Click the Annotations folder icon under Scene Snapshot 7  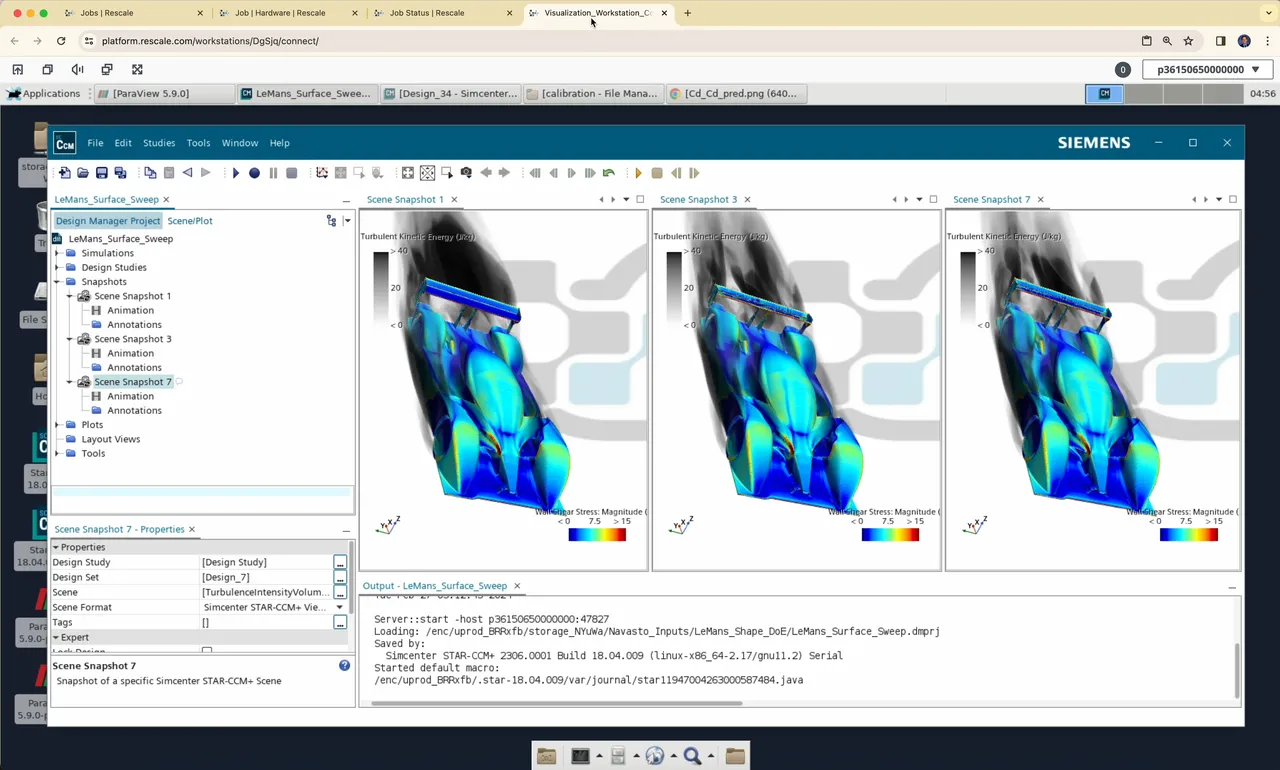[97, 410]
